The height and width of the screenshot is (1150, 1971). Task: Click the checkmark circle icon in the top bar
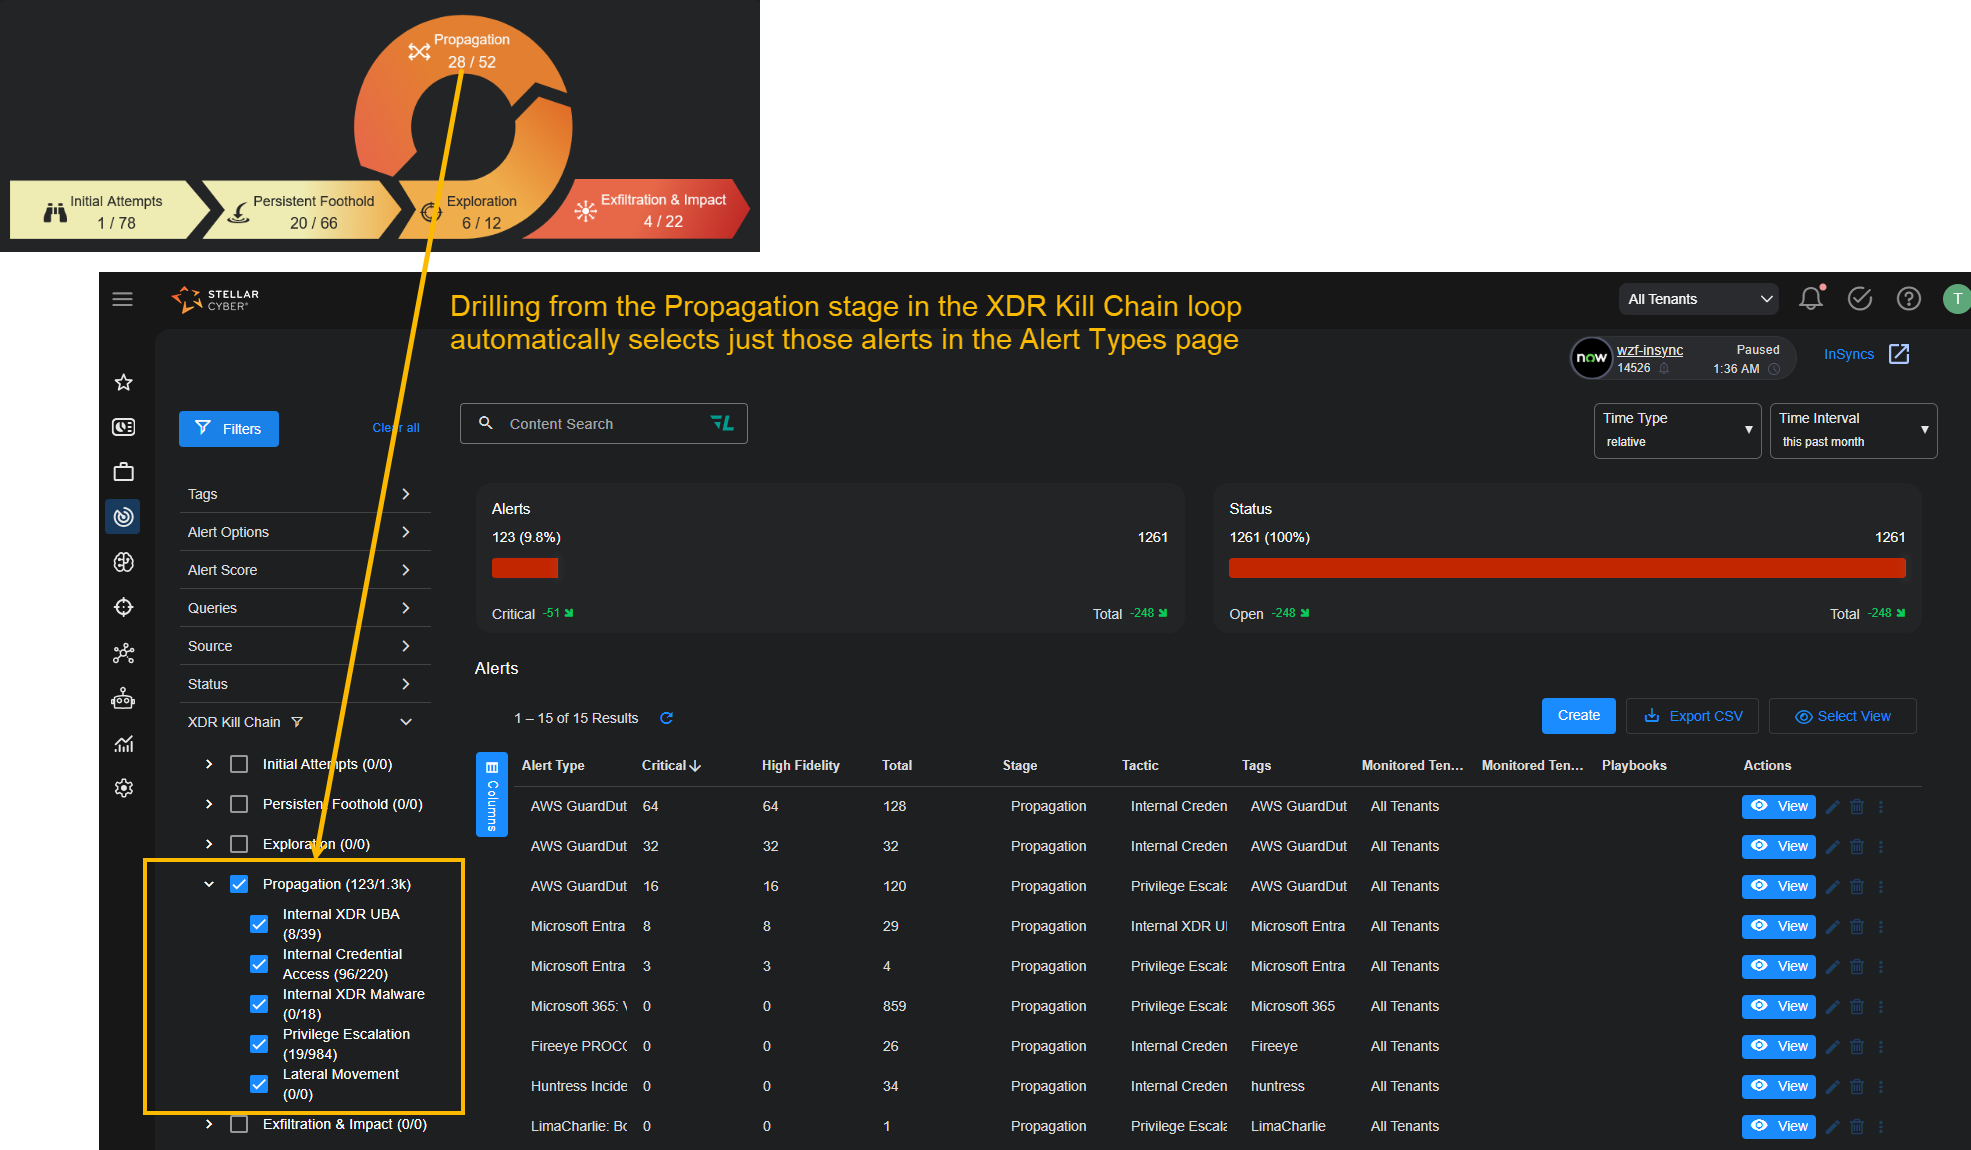(x=1859, y=299)
